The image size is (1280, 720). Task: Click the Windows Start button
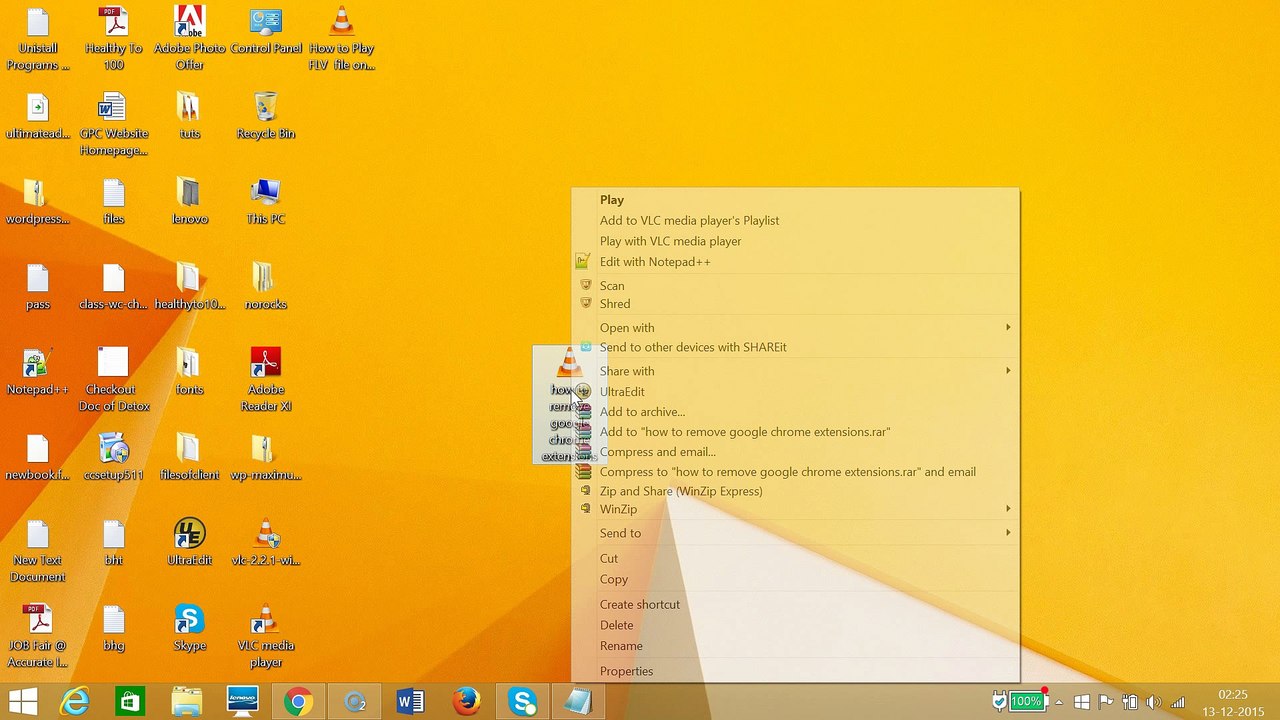pyautogui.click(x=23, y=702)
